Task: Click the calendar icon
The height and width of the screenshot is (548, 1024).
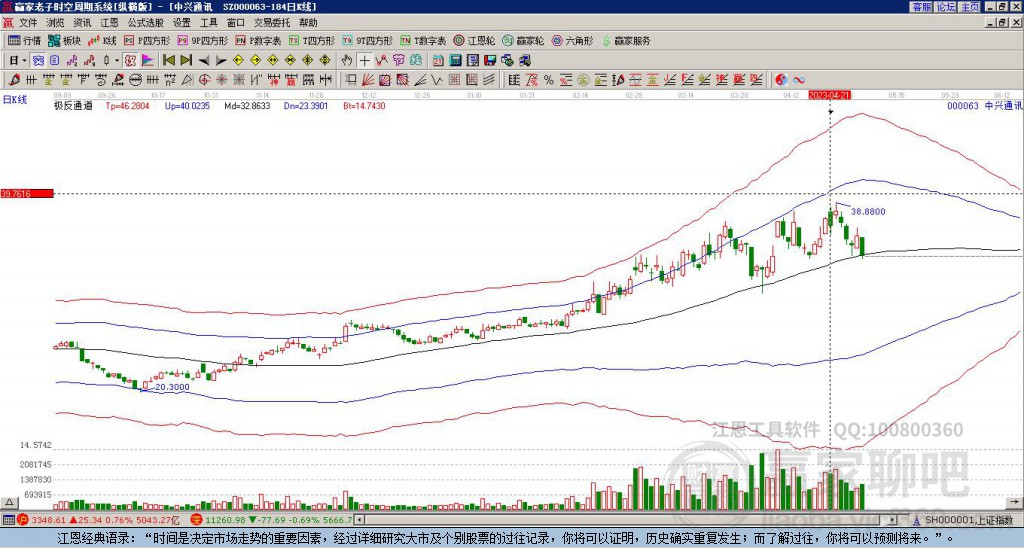Action: pos(438,60)
